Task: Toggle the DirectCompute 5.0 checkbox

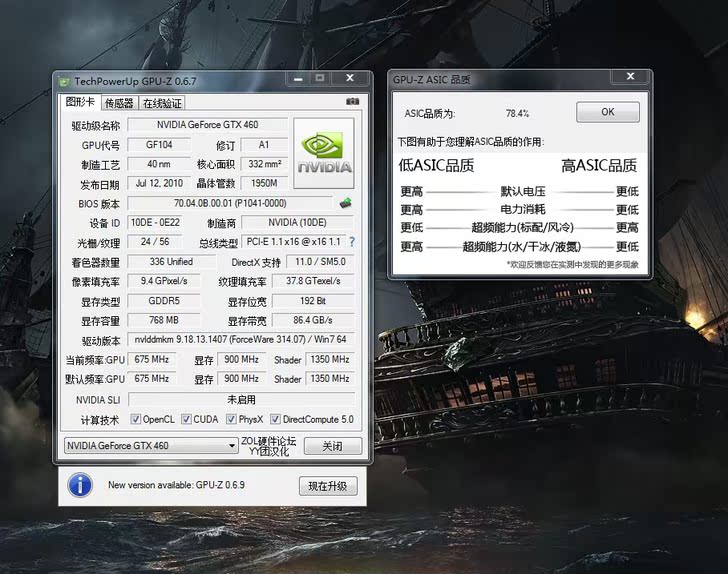Action: point(275,419)
